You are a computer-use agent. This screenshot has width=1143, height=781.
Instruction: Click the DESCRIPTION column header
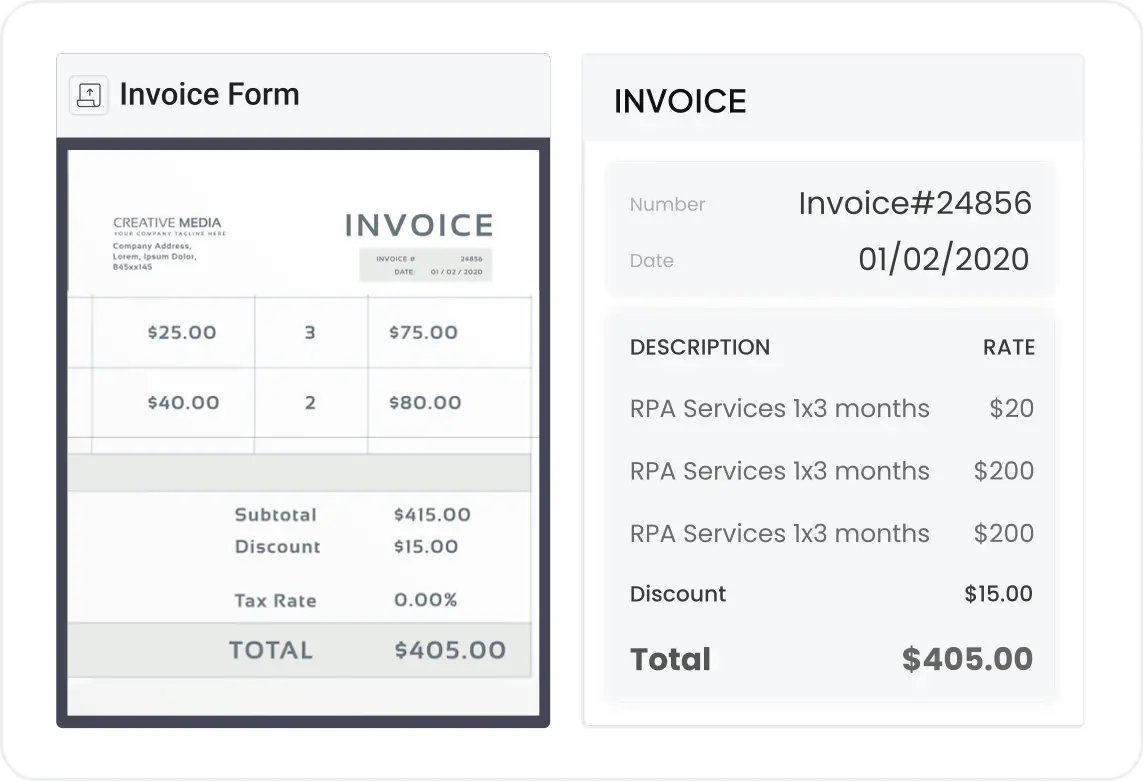click(700, 347)
